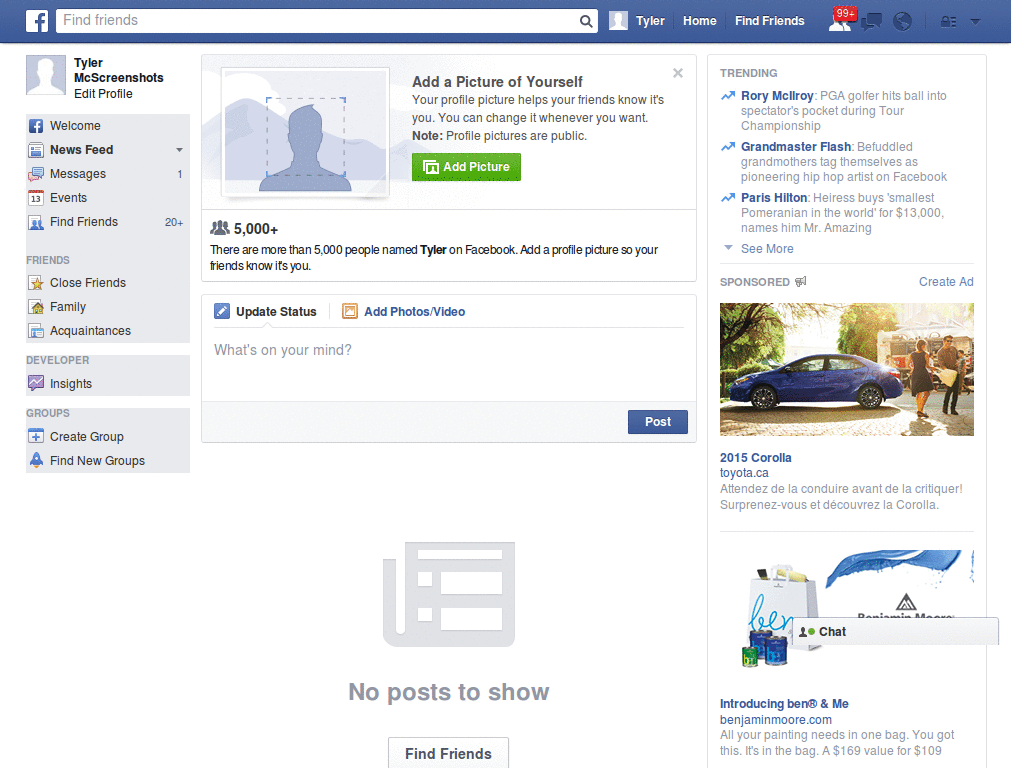
Task: Click the sidebar profile avatar image
Action: [x=46, y=75]
